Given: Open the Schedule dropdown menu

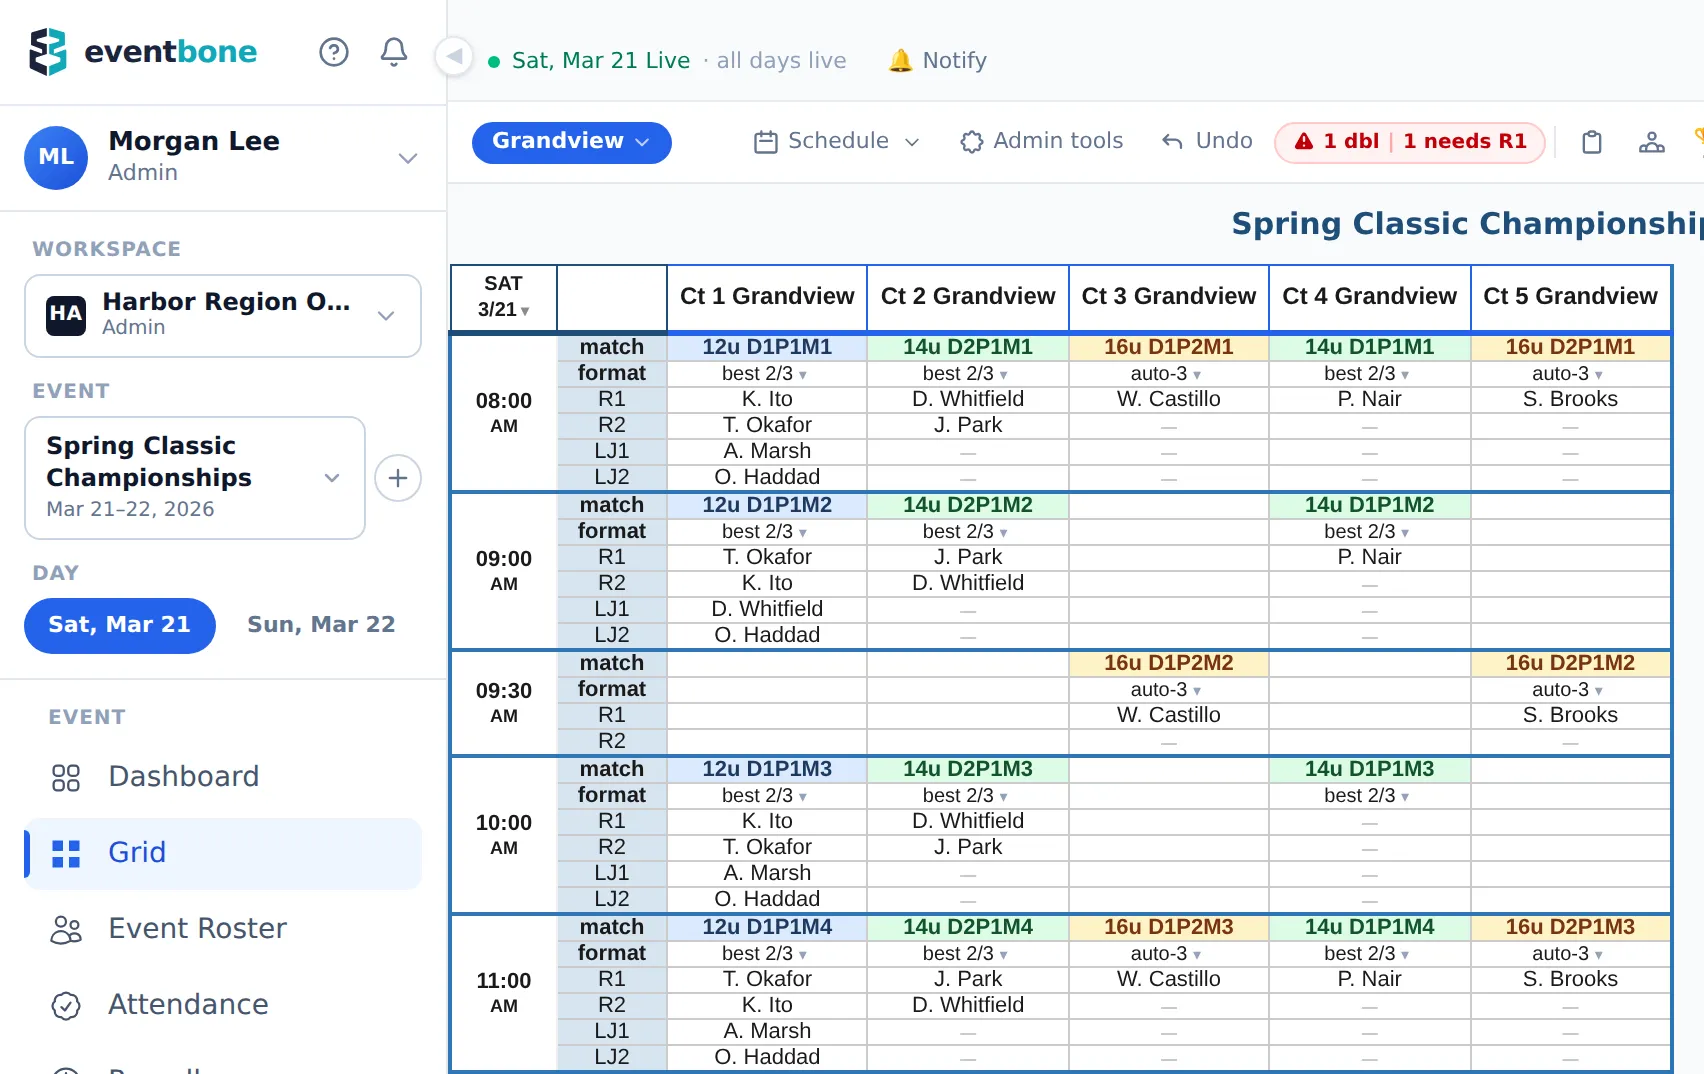Looking at the screenshot, I should click(x=837, y=142).
